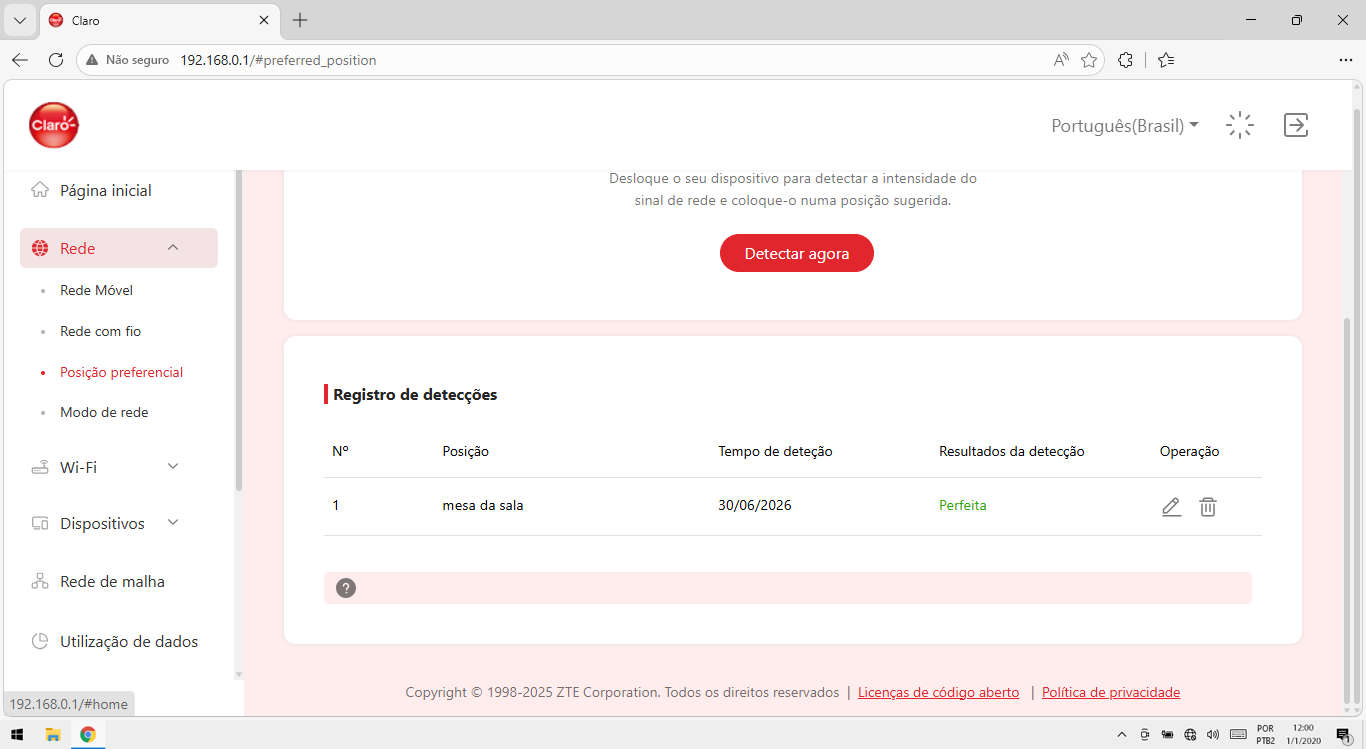Open Licenças de código aberto link
Viewport: 1366px width, 749px height.
point(939,692)
